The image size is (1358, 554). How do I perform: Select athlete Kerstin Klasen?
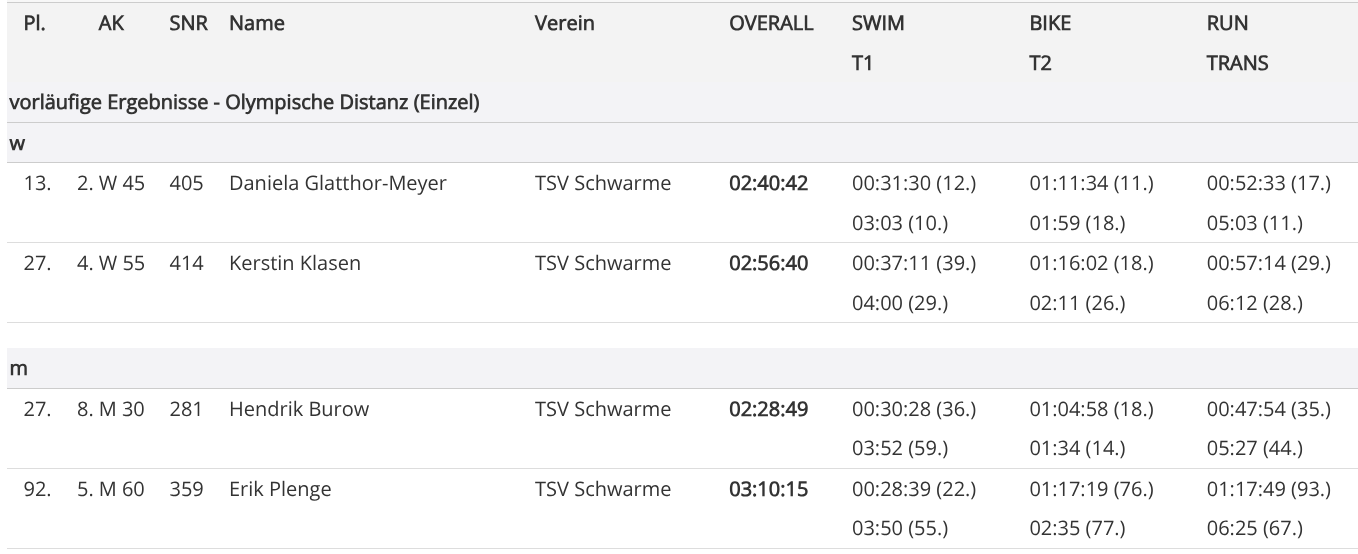pos(295,263)
